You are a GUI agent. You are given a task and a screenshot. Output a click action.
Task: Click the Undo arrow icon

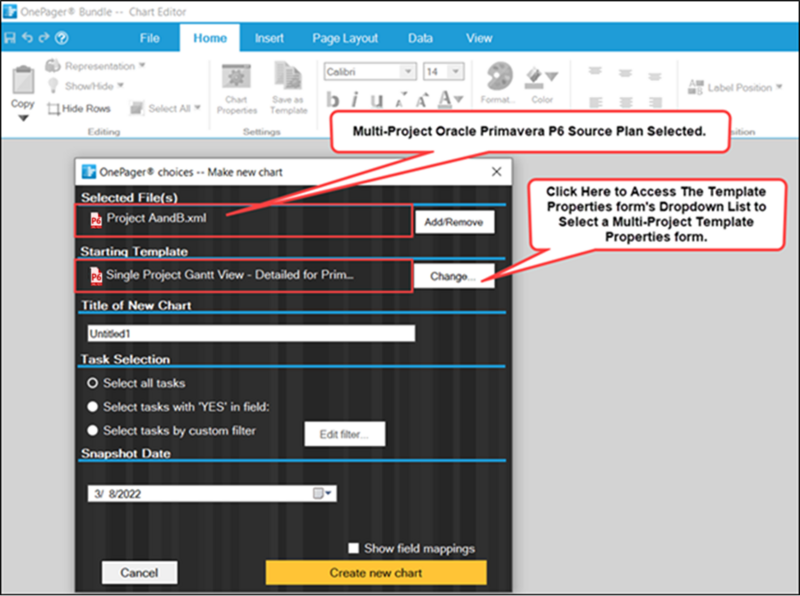(x=27, y=38)
